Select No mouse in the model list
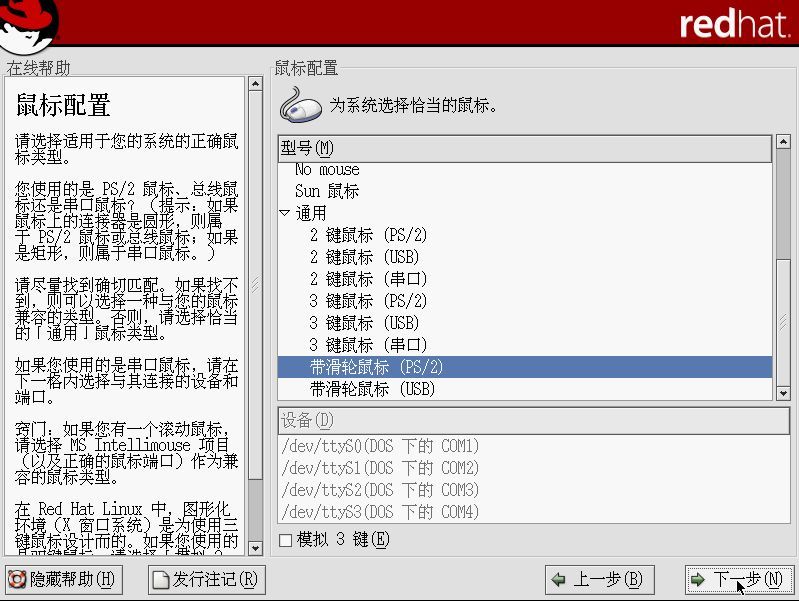 point(327,170)
